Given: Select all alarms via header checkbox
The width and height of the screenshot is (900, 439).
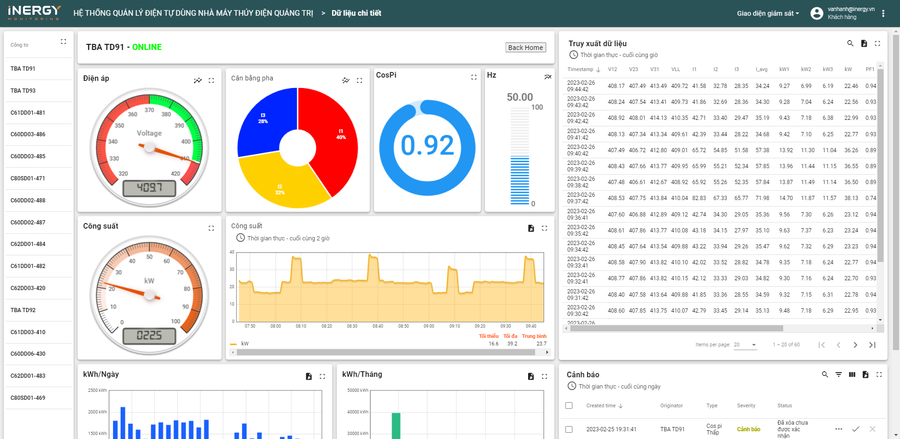Looking at the screenshot, I should point(569,405).
